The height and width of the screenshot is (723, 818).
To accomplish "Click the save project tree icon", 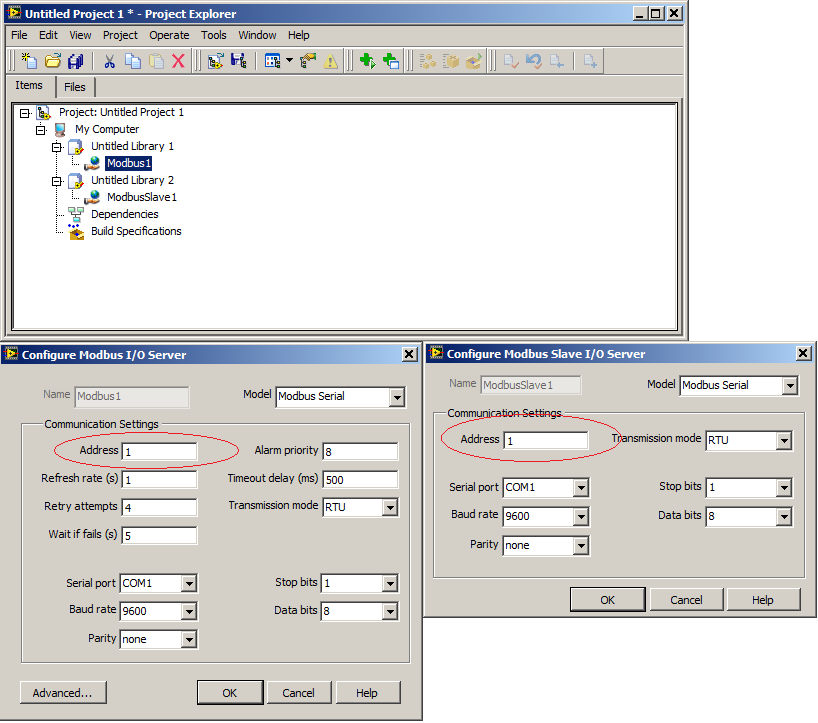I will 239,61.
